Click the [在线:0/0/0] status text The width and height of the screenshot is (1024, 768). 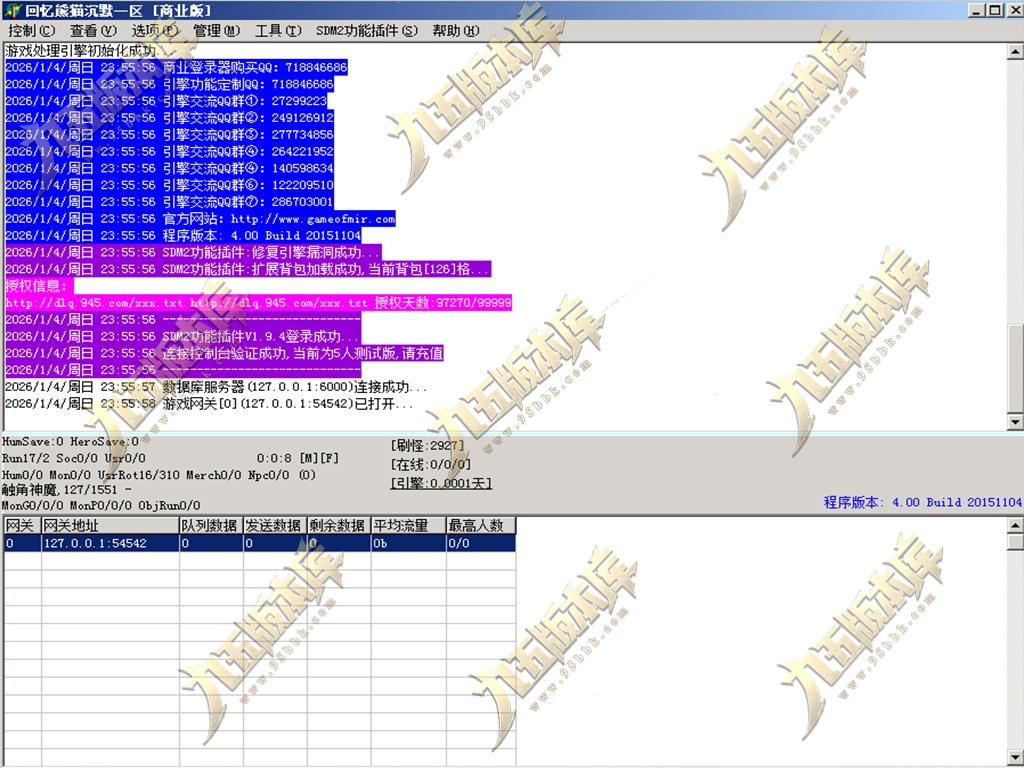coord(430,464)
